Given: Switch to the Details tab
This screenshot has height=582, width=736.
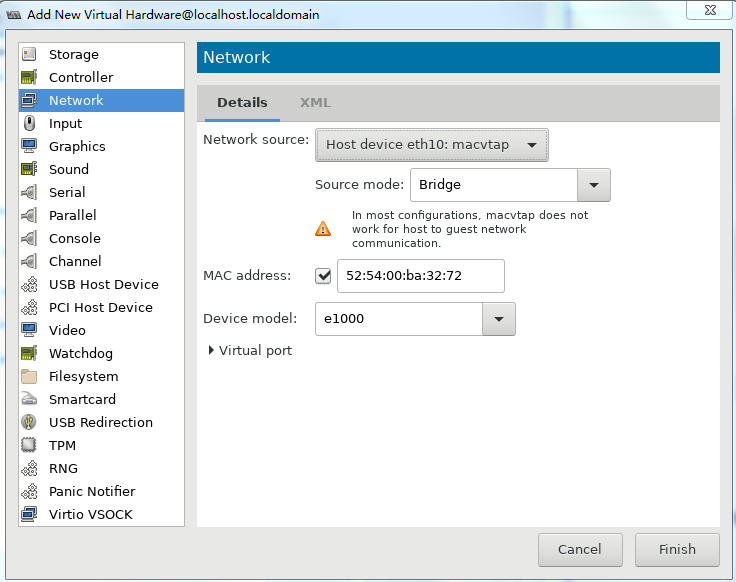Looking at the screenshot, I should tap(242, 102).
